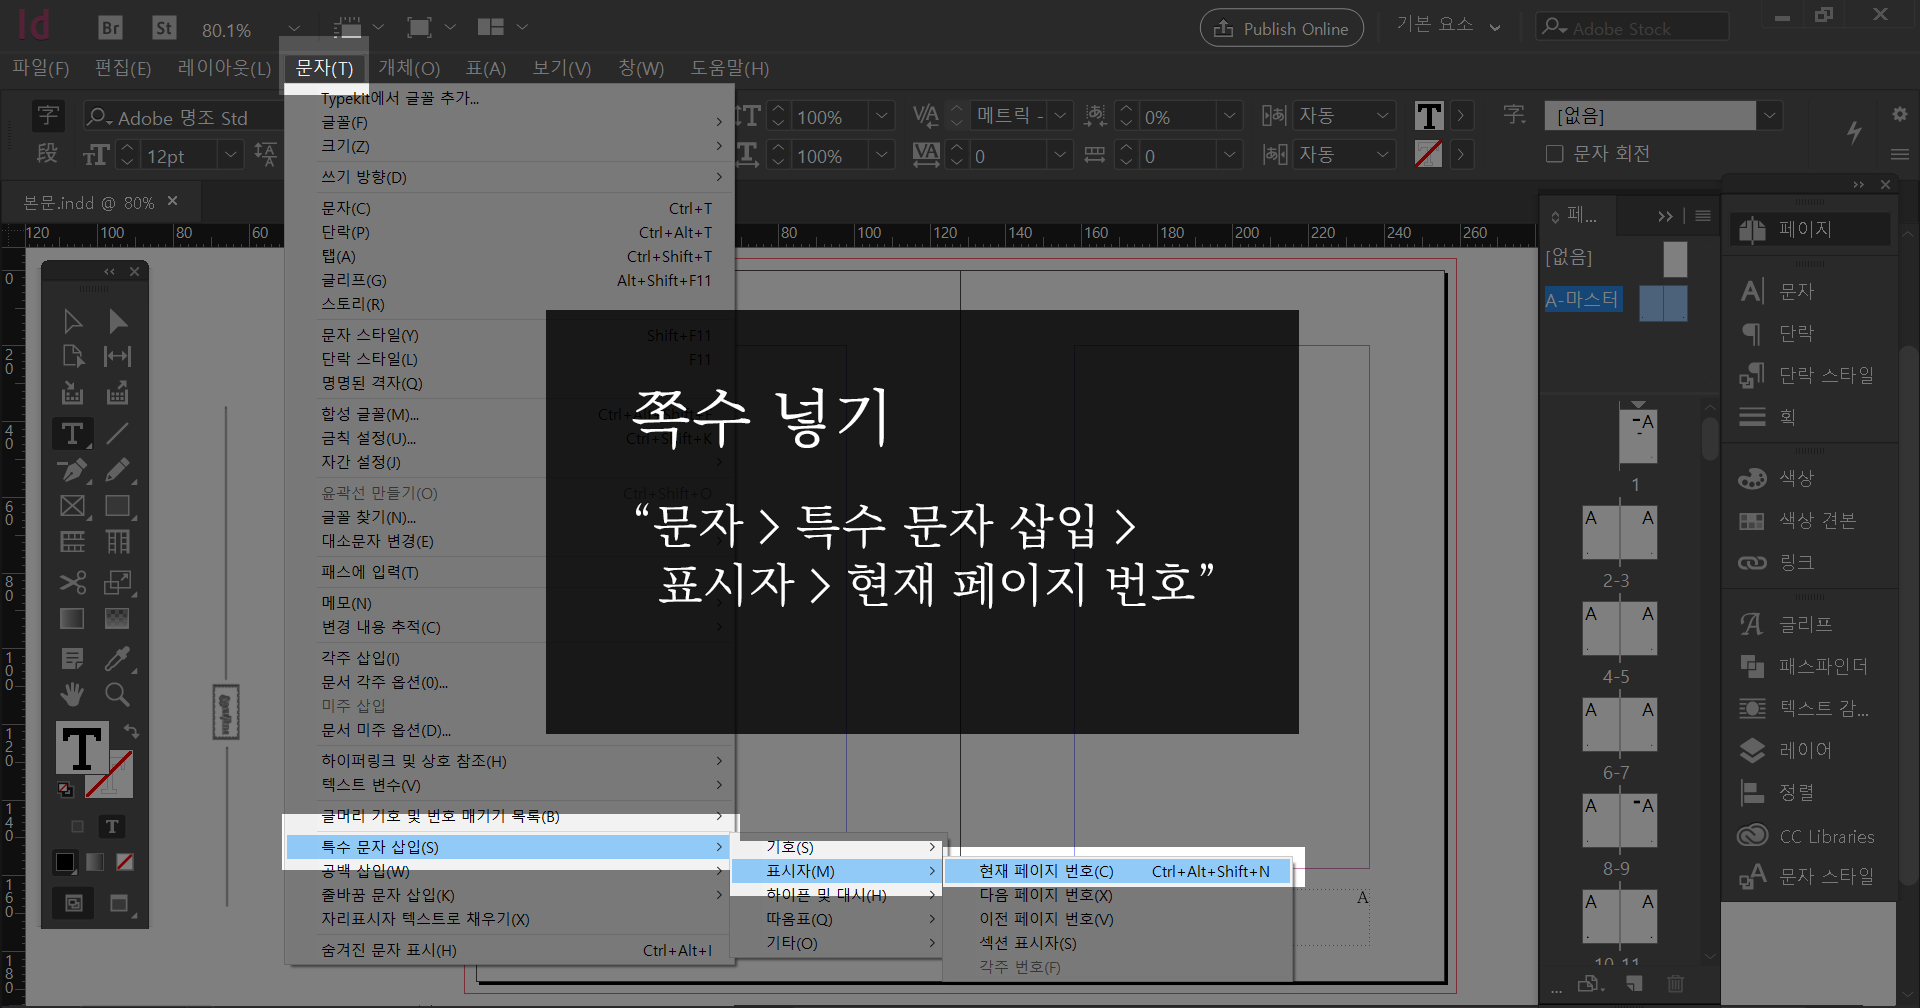Open the 정렬 panel

[1777, 792]
